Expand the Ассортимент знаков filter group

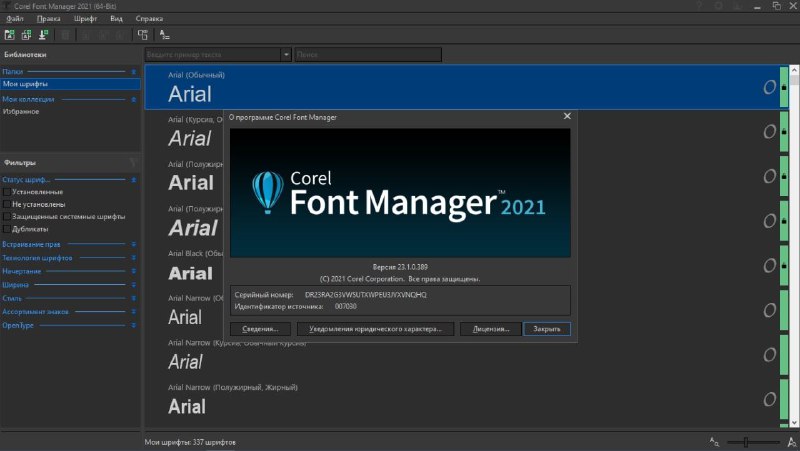(x=134, y=312)
